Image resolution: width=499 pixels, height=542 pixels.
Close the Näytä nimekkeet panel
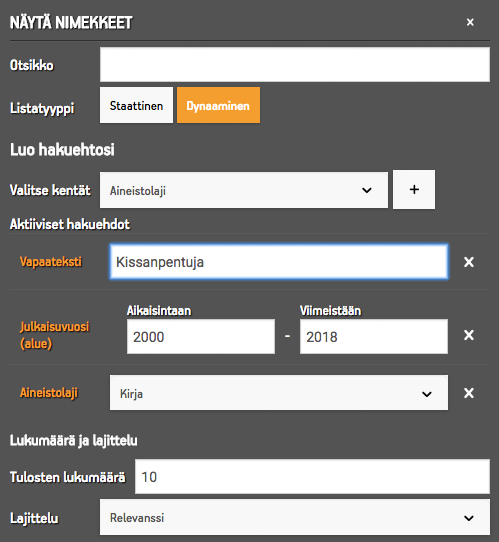pos(470,22)
